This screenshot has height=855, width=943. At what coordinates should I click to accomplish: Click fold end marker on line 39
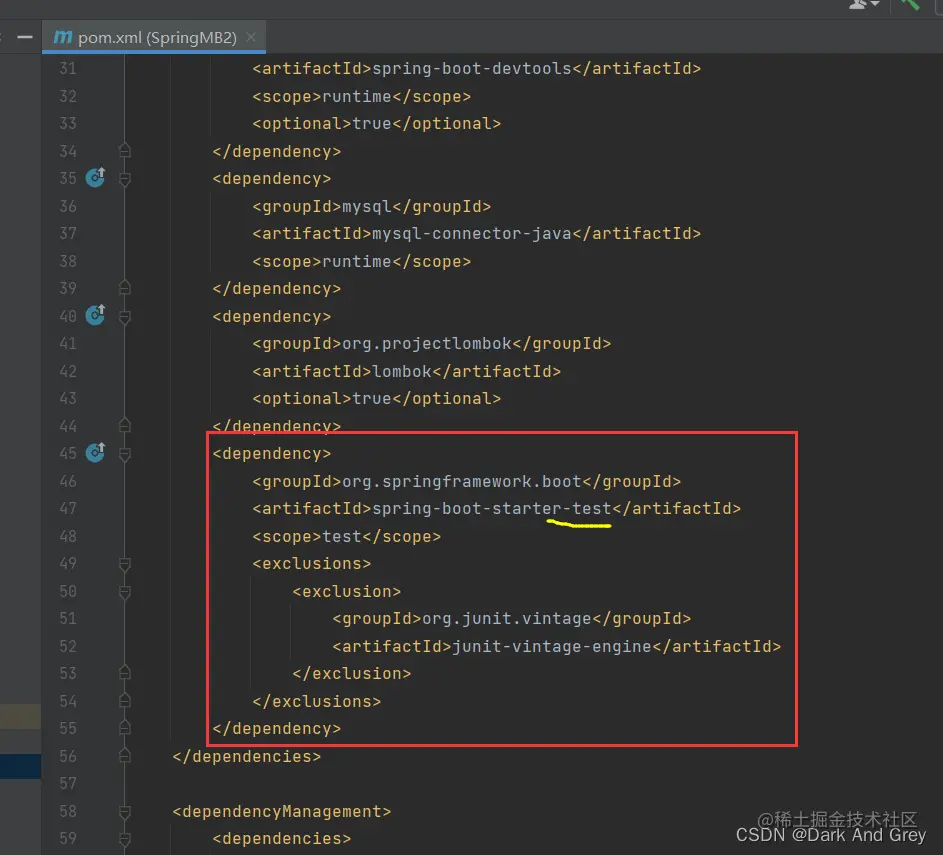tap(124, 287)
